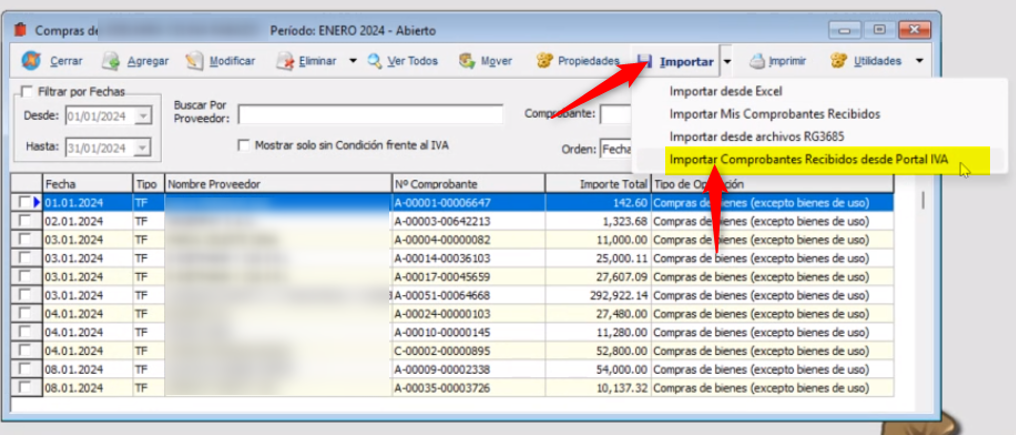Click the Imprimir printer icon
The image size is (1016, 435).
(x=758, y=61)
